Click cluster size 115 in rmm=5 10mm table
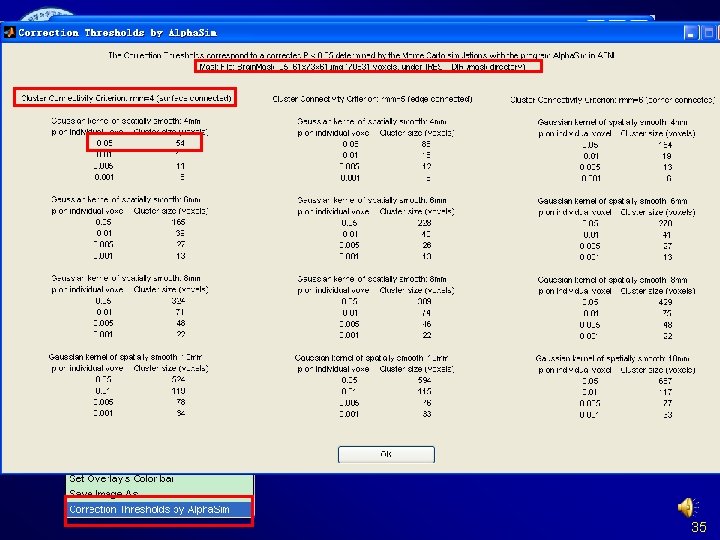Viewport: 720px width, 540px height. [x=424, y=392]
